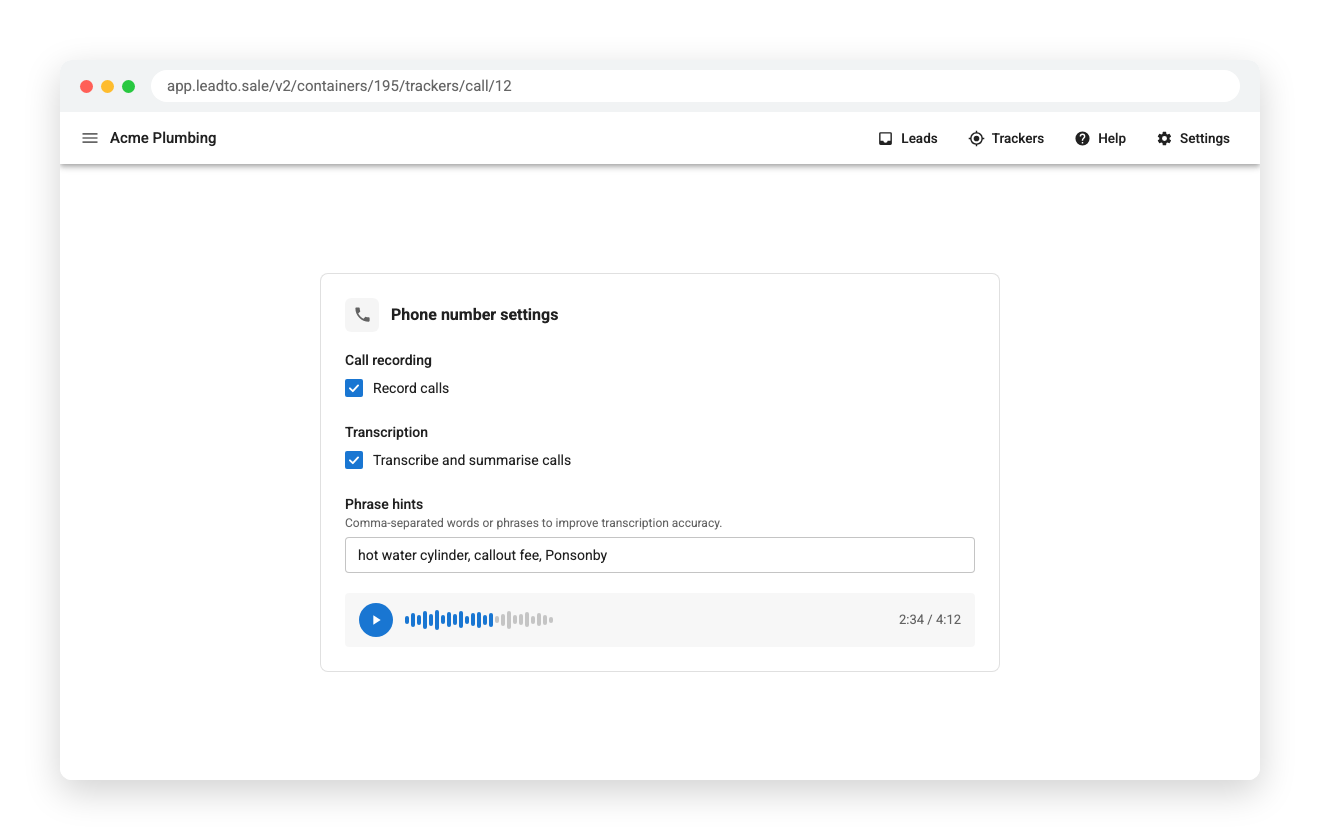Image resolution: width=1320 pixels, height=840 pixels.
Task: Seek within the audio waveform progress bar
Action: point(479,620)
